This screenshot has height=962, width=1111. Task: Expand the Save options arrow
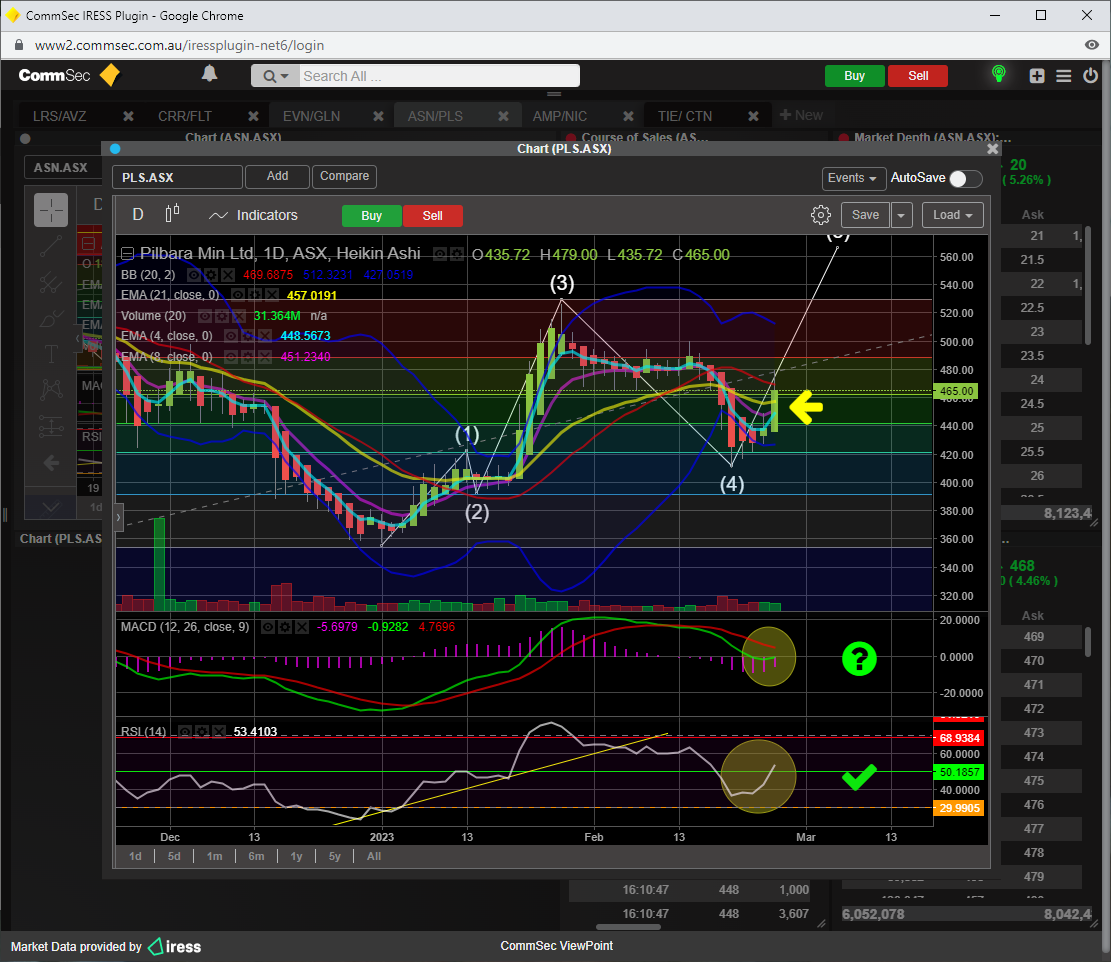[901, 215]
